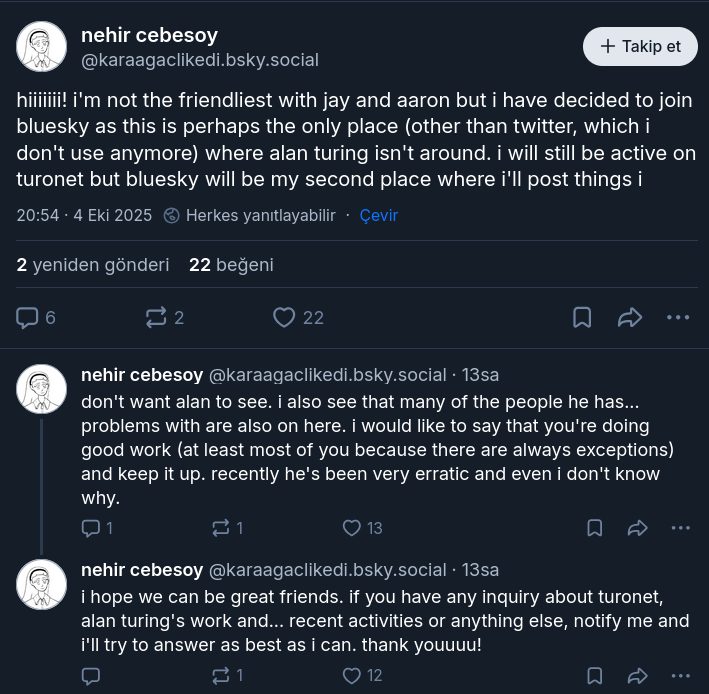Like the first reply with 13 likes
This screenshot has height=694, width=709.
[x=351, y=528]
